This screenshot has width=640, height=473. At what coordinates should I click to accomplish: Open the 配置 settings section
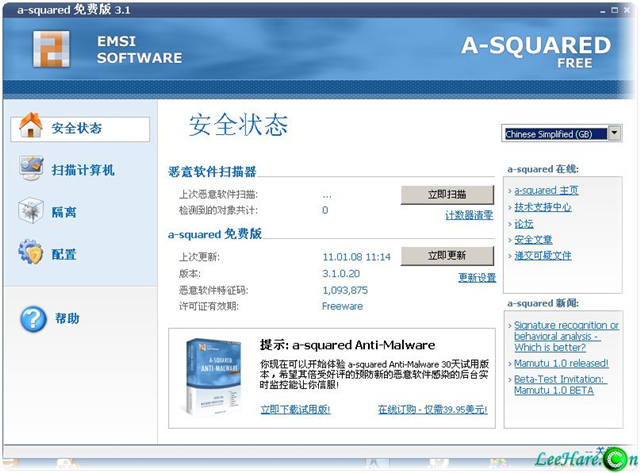64,254
